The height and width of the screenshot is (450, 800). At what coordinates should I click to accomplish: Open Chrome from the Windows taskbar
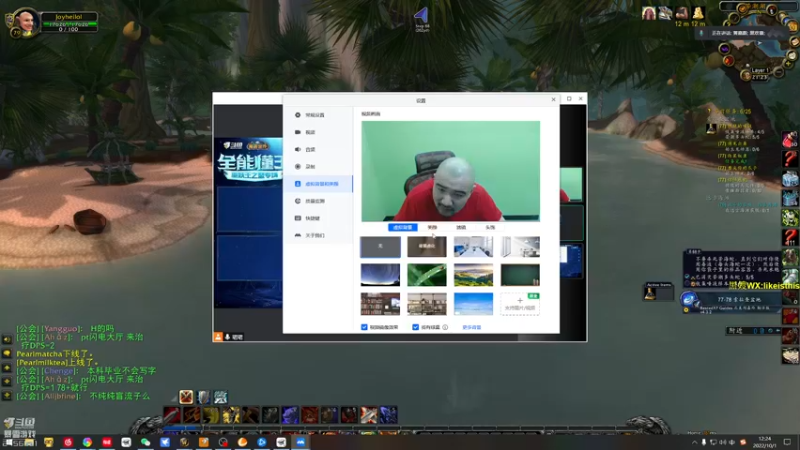(x=87, y=442)
